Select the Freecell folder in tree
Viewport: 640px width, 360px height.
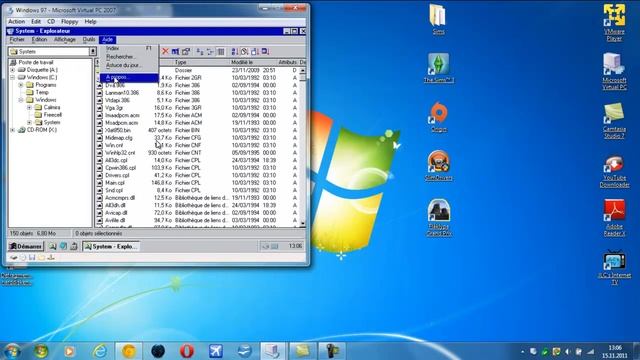coord(53,115)
